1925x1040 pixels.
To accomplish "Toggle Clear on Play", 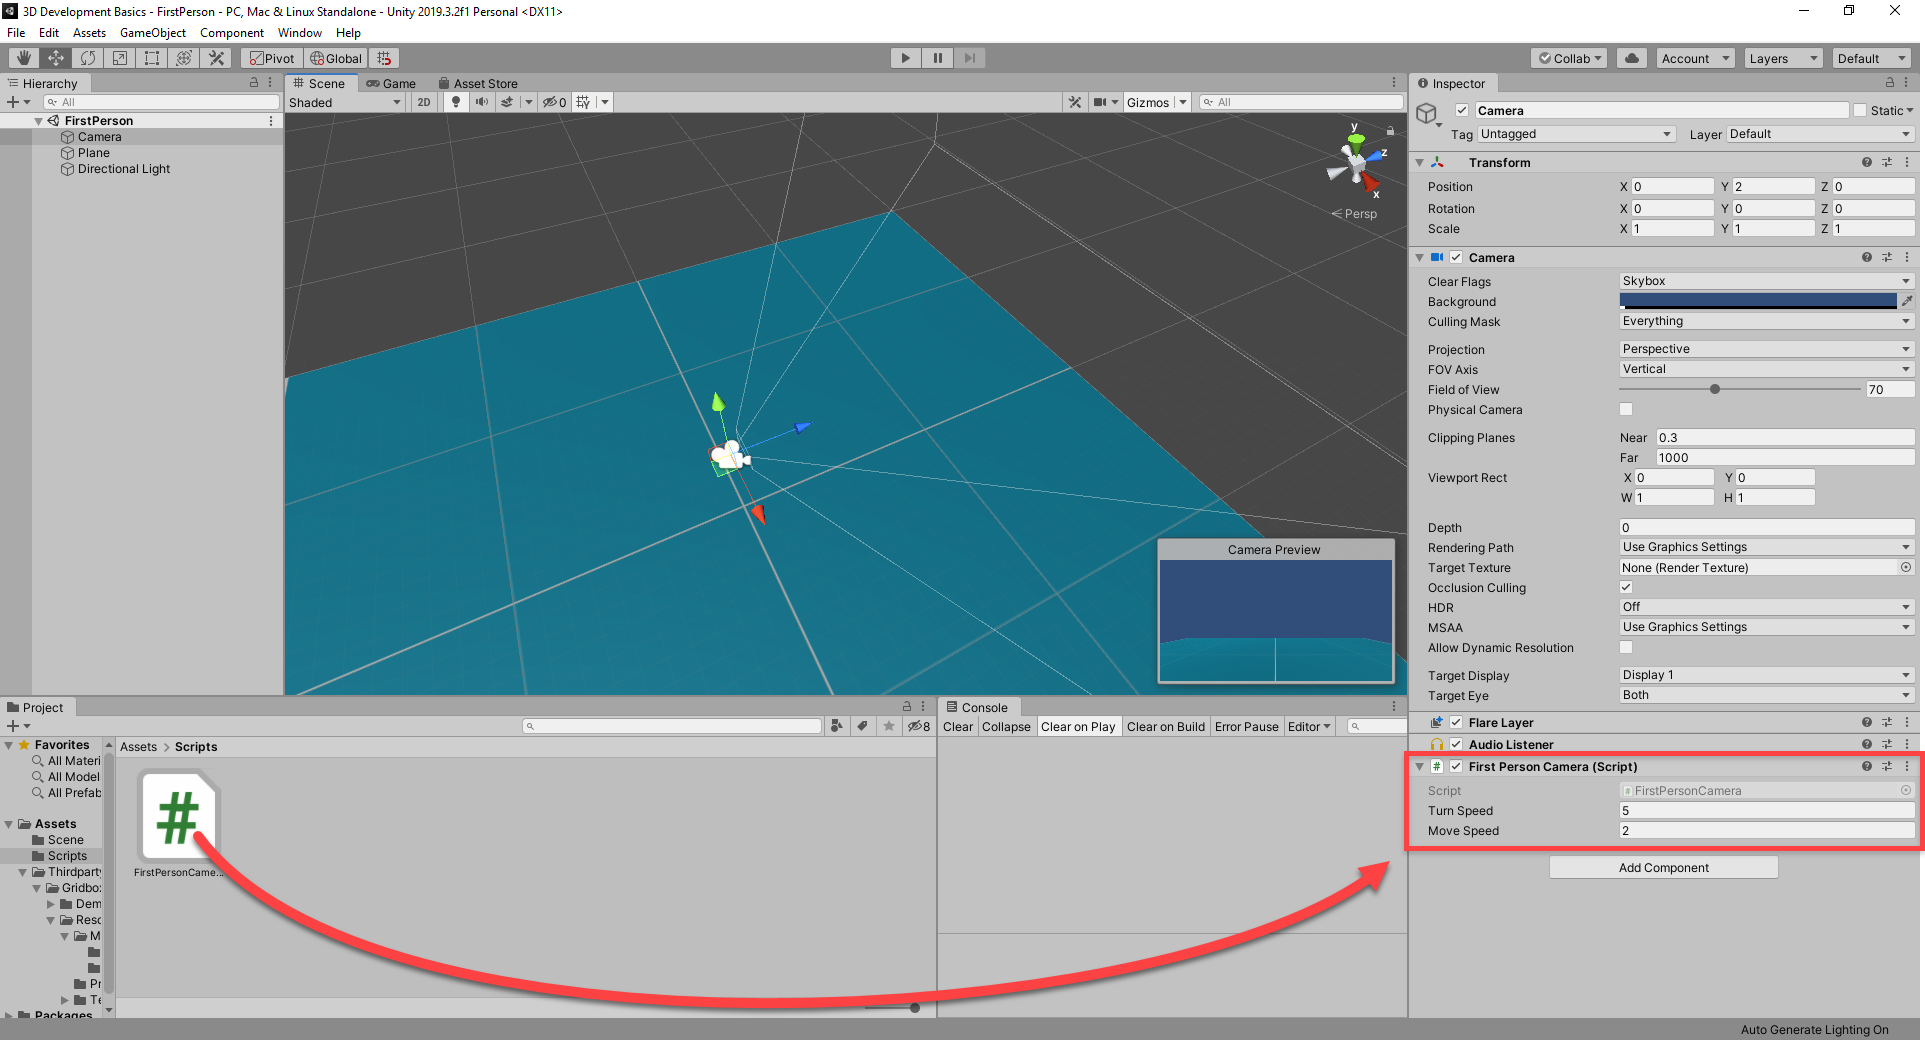I will pyautogui.click(x=1078, y=726).
